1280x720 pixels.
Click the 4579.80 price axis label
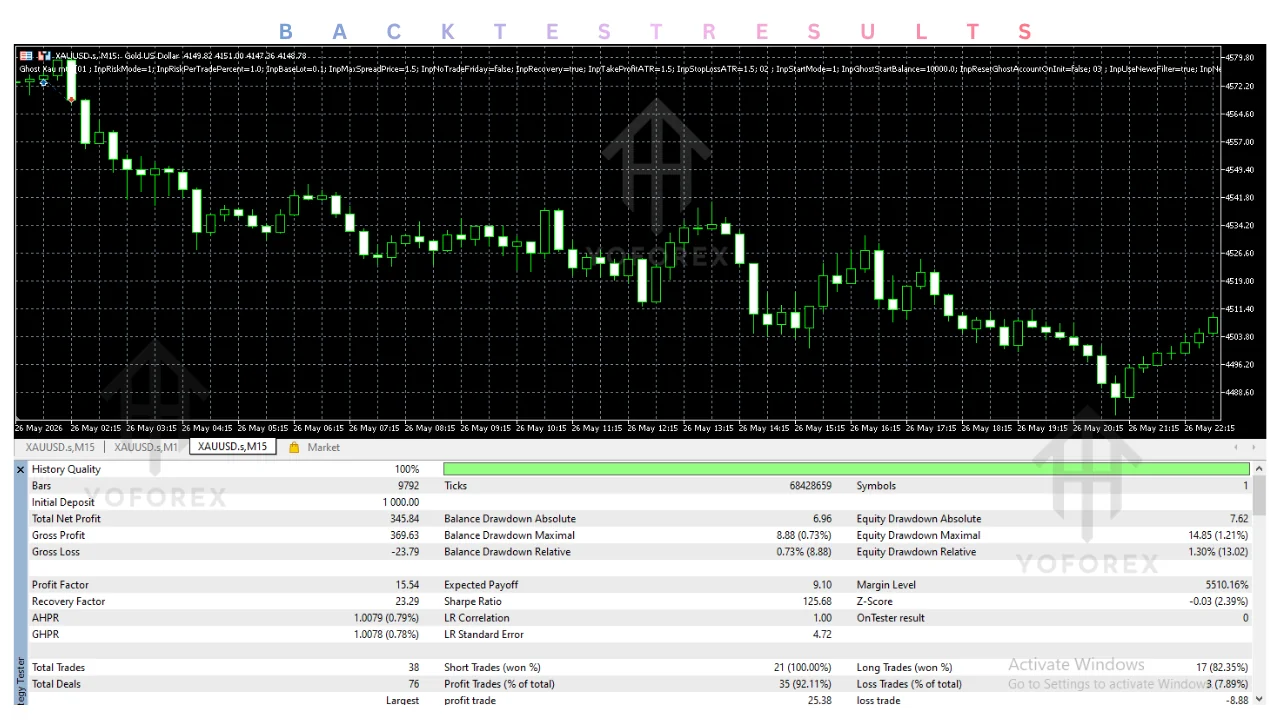point(1242,58)
